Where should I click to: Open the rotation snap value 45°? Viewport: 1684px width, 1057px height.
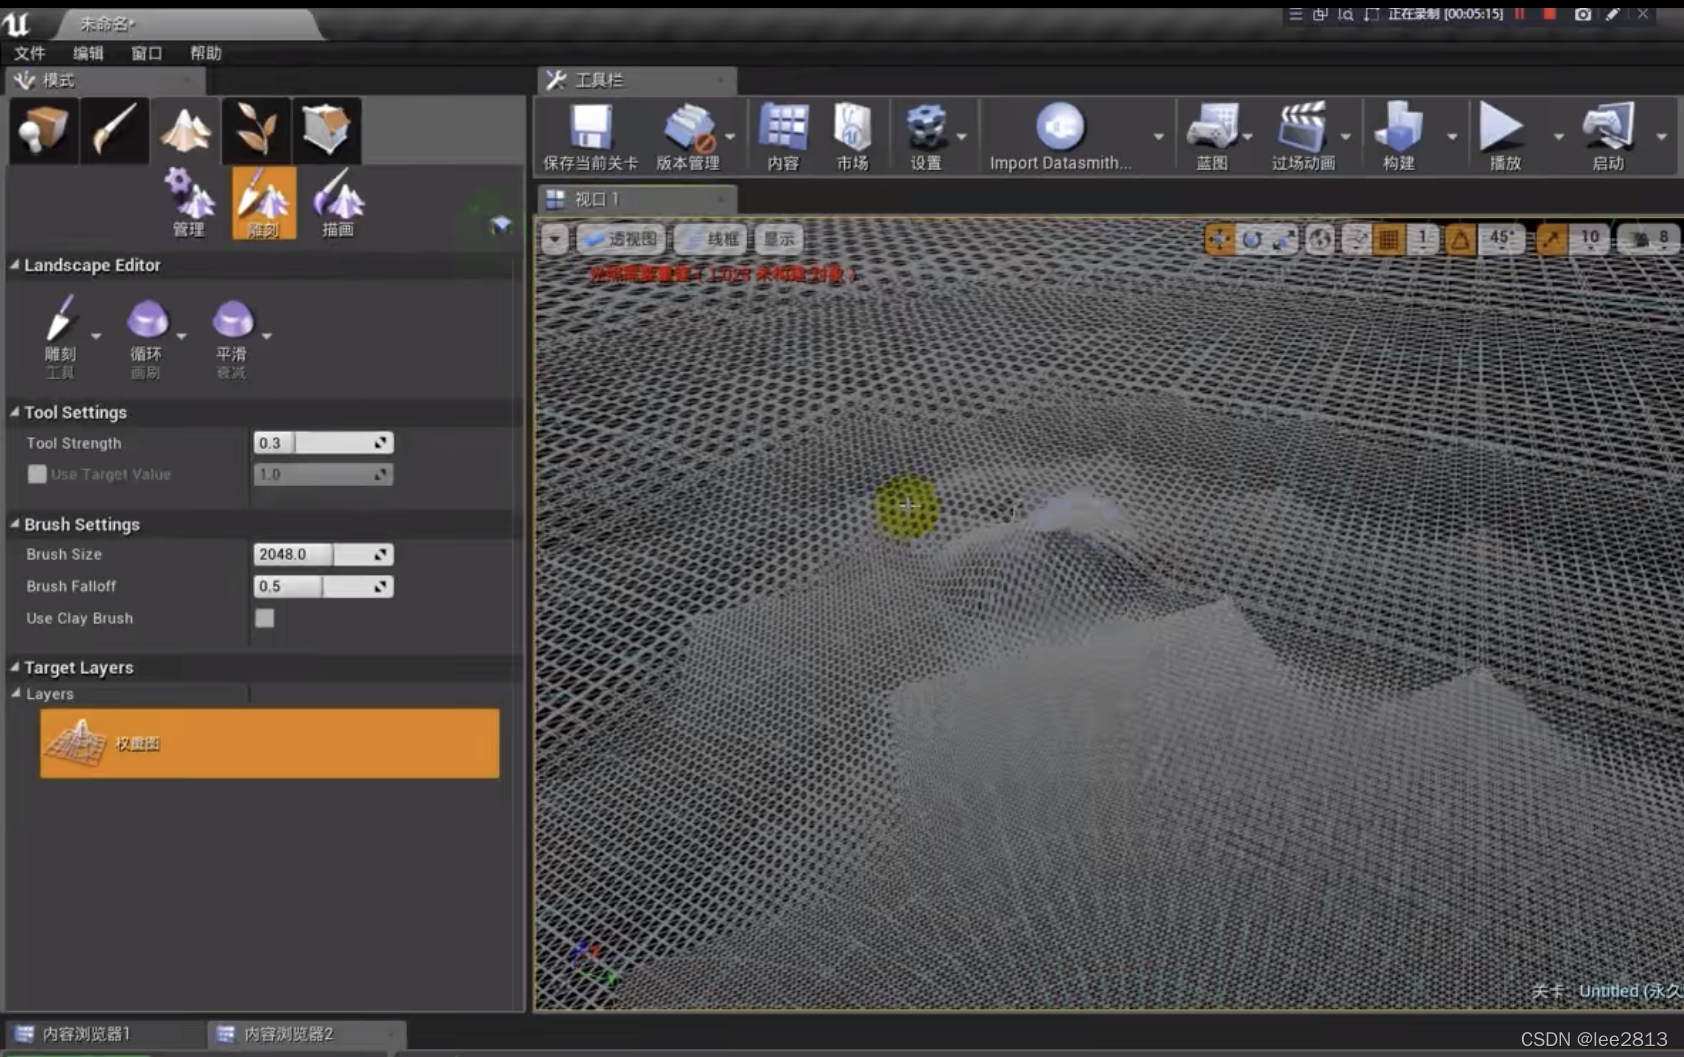[x=1501, y=239]
